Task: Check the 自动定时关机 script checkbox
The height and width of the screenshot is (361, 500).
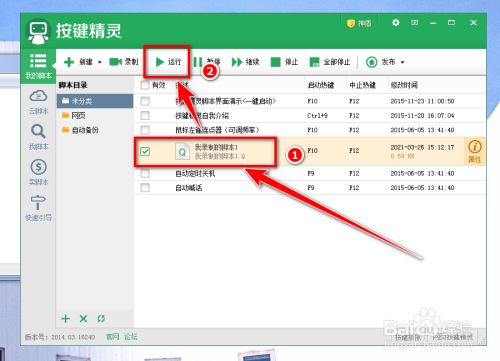Action: click(x=145, y=173)
